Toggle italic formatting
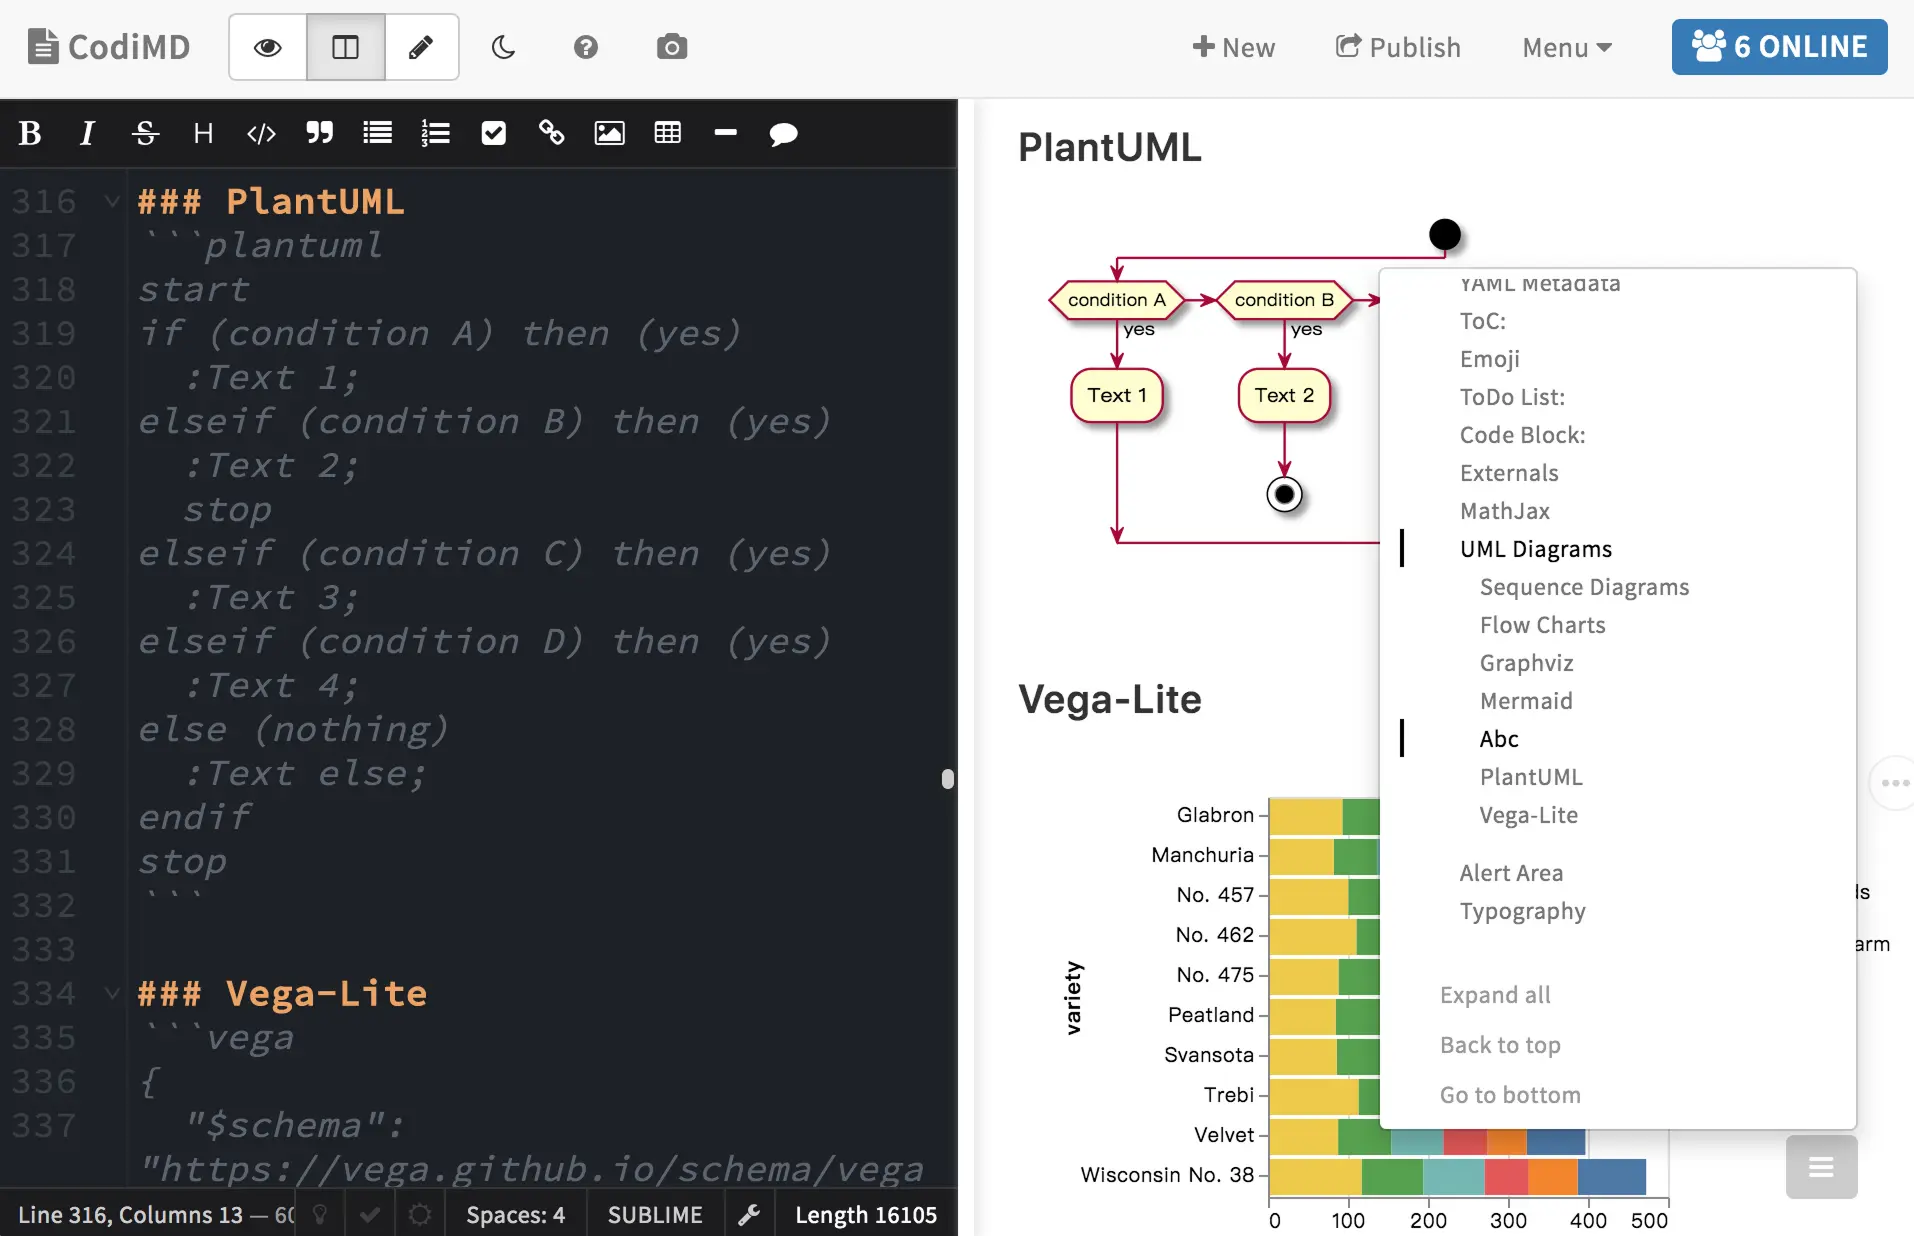 86,133
